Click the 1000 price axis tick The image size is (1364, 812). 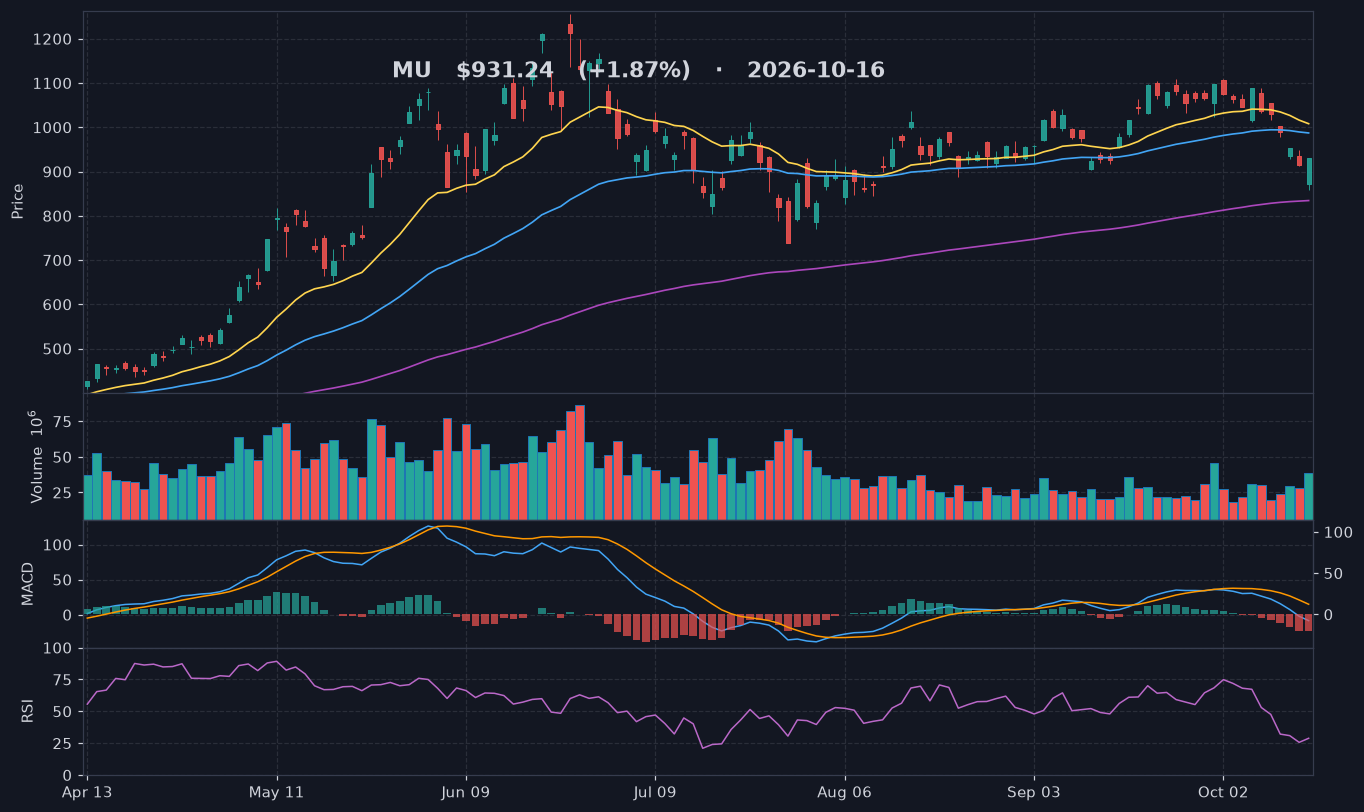[x=55, y=128]
